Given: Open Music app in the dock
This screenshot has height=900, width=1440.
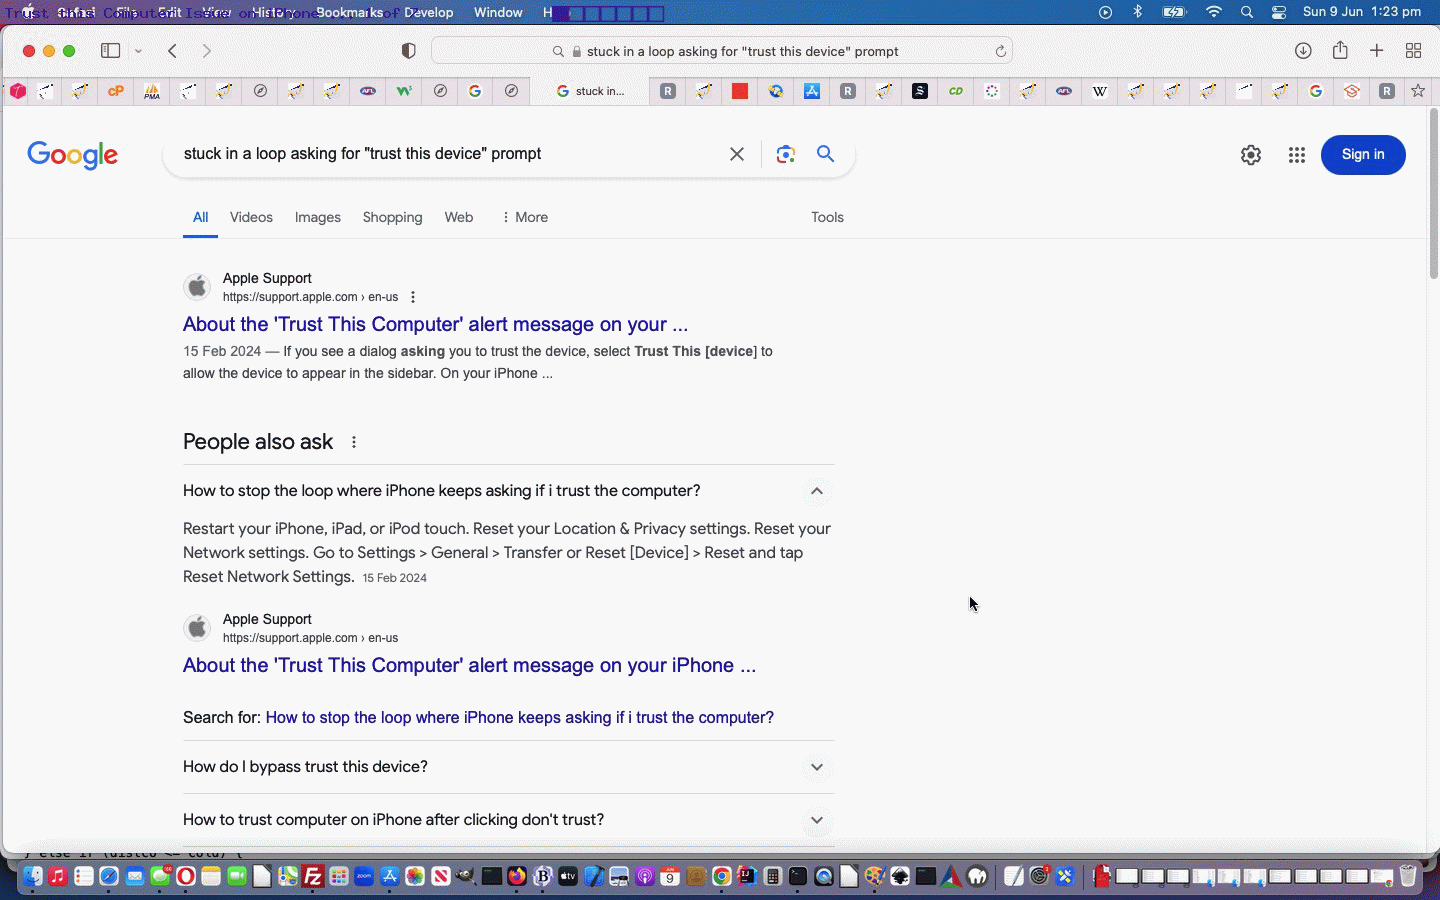Looking at the screenshot, I should (58, 877).
